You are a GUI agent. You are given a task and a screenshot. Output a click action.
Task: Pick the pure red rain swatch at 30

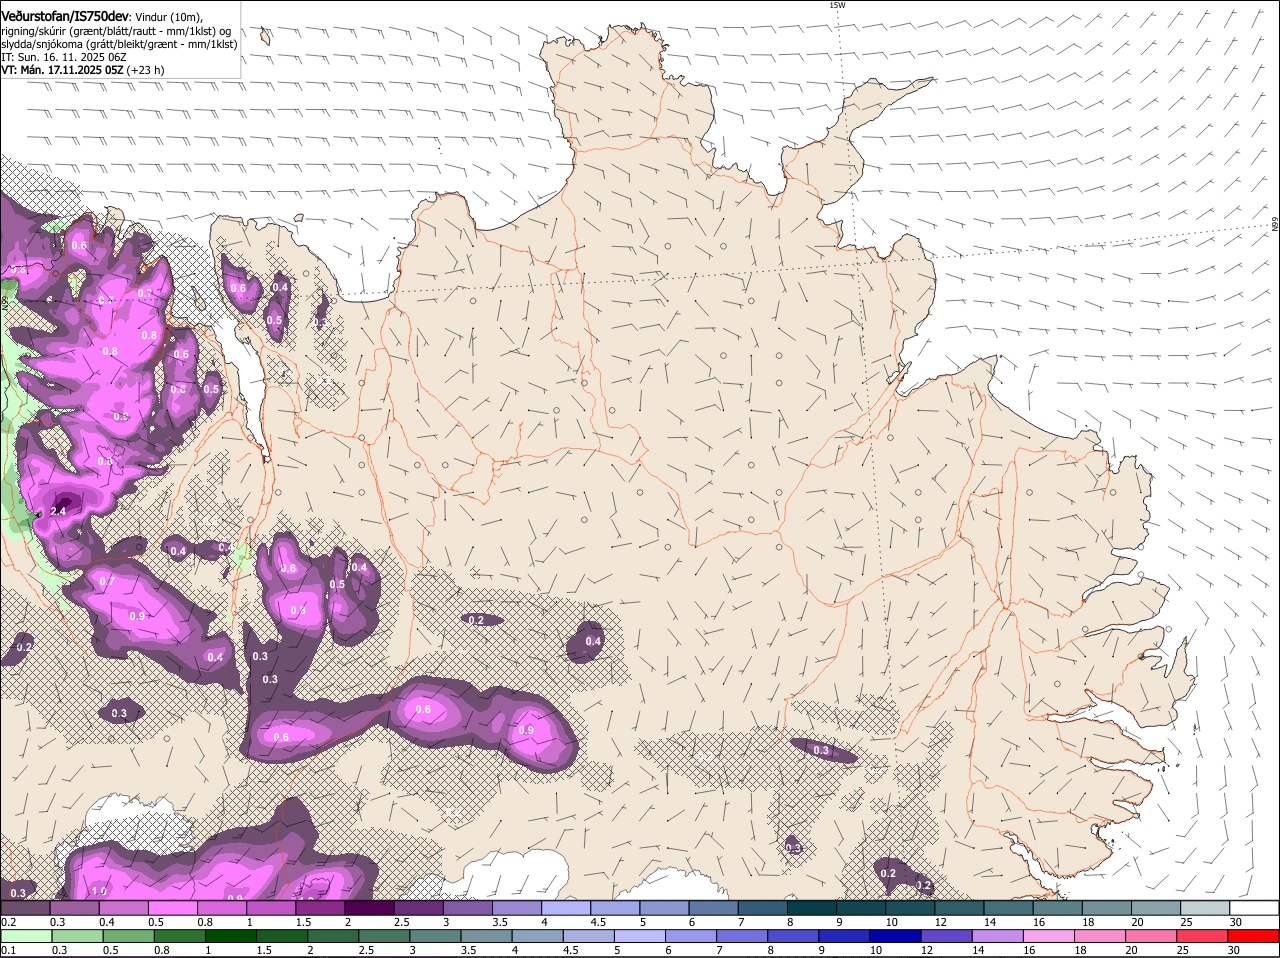[x=1254, y=937]
